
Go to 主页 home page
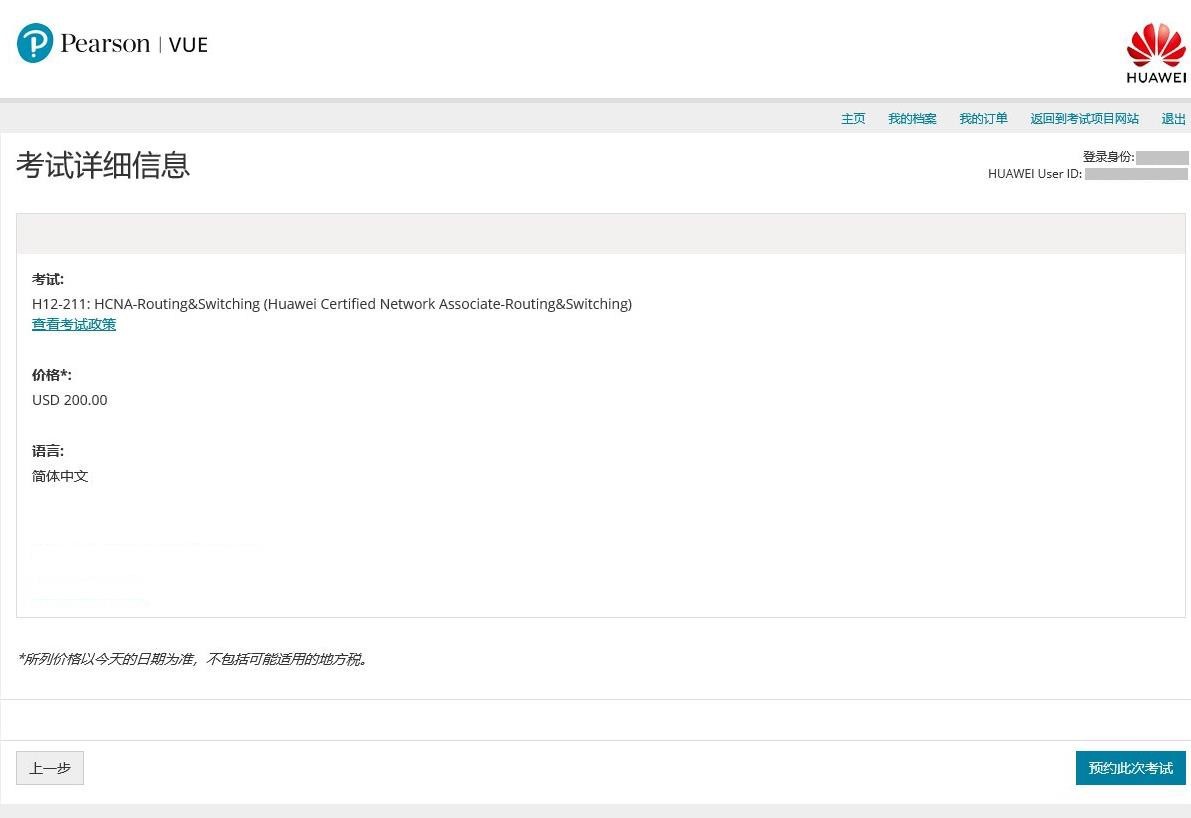coord(853,118)
